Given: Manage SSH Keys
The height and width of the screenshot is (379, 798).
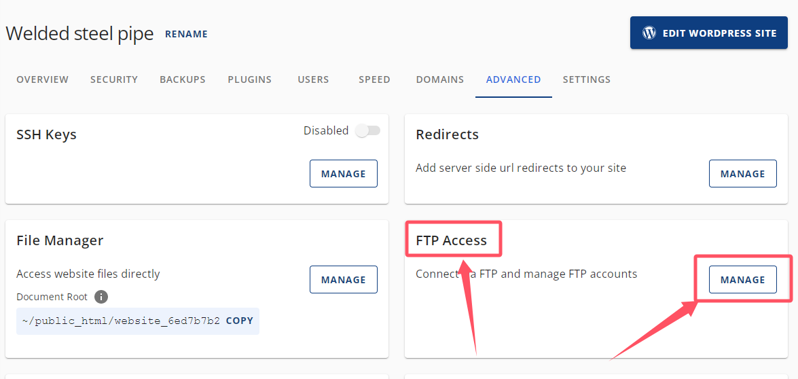Looking at the screenshot, I should (x=344, y=173).
